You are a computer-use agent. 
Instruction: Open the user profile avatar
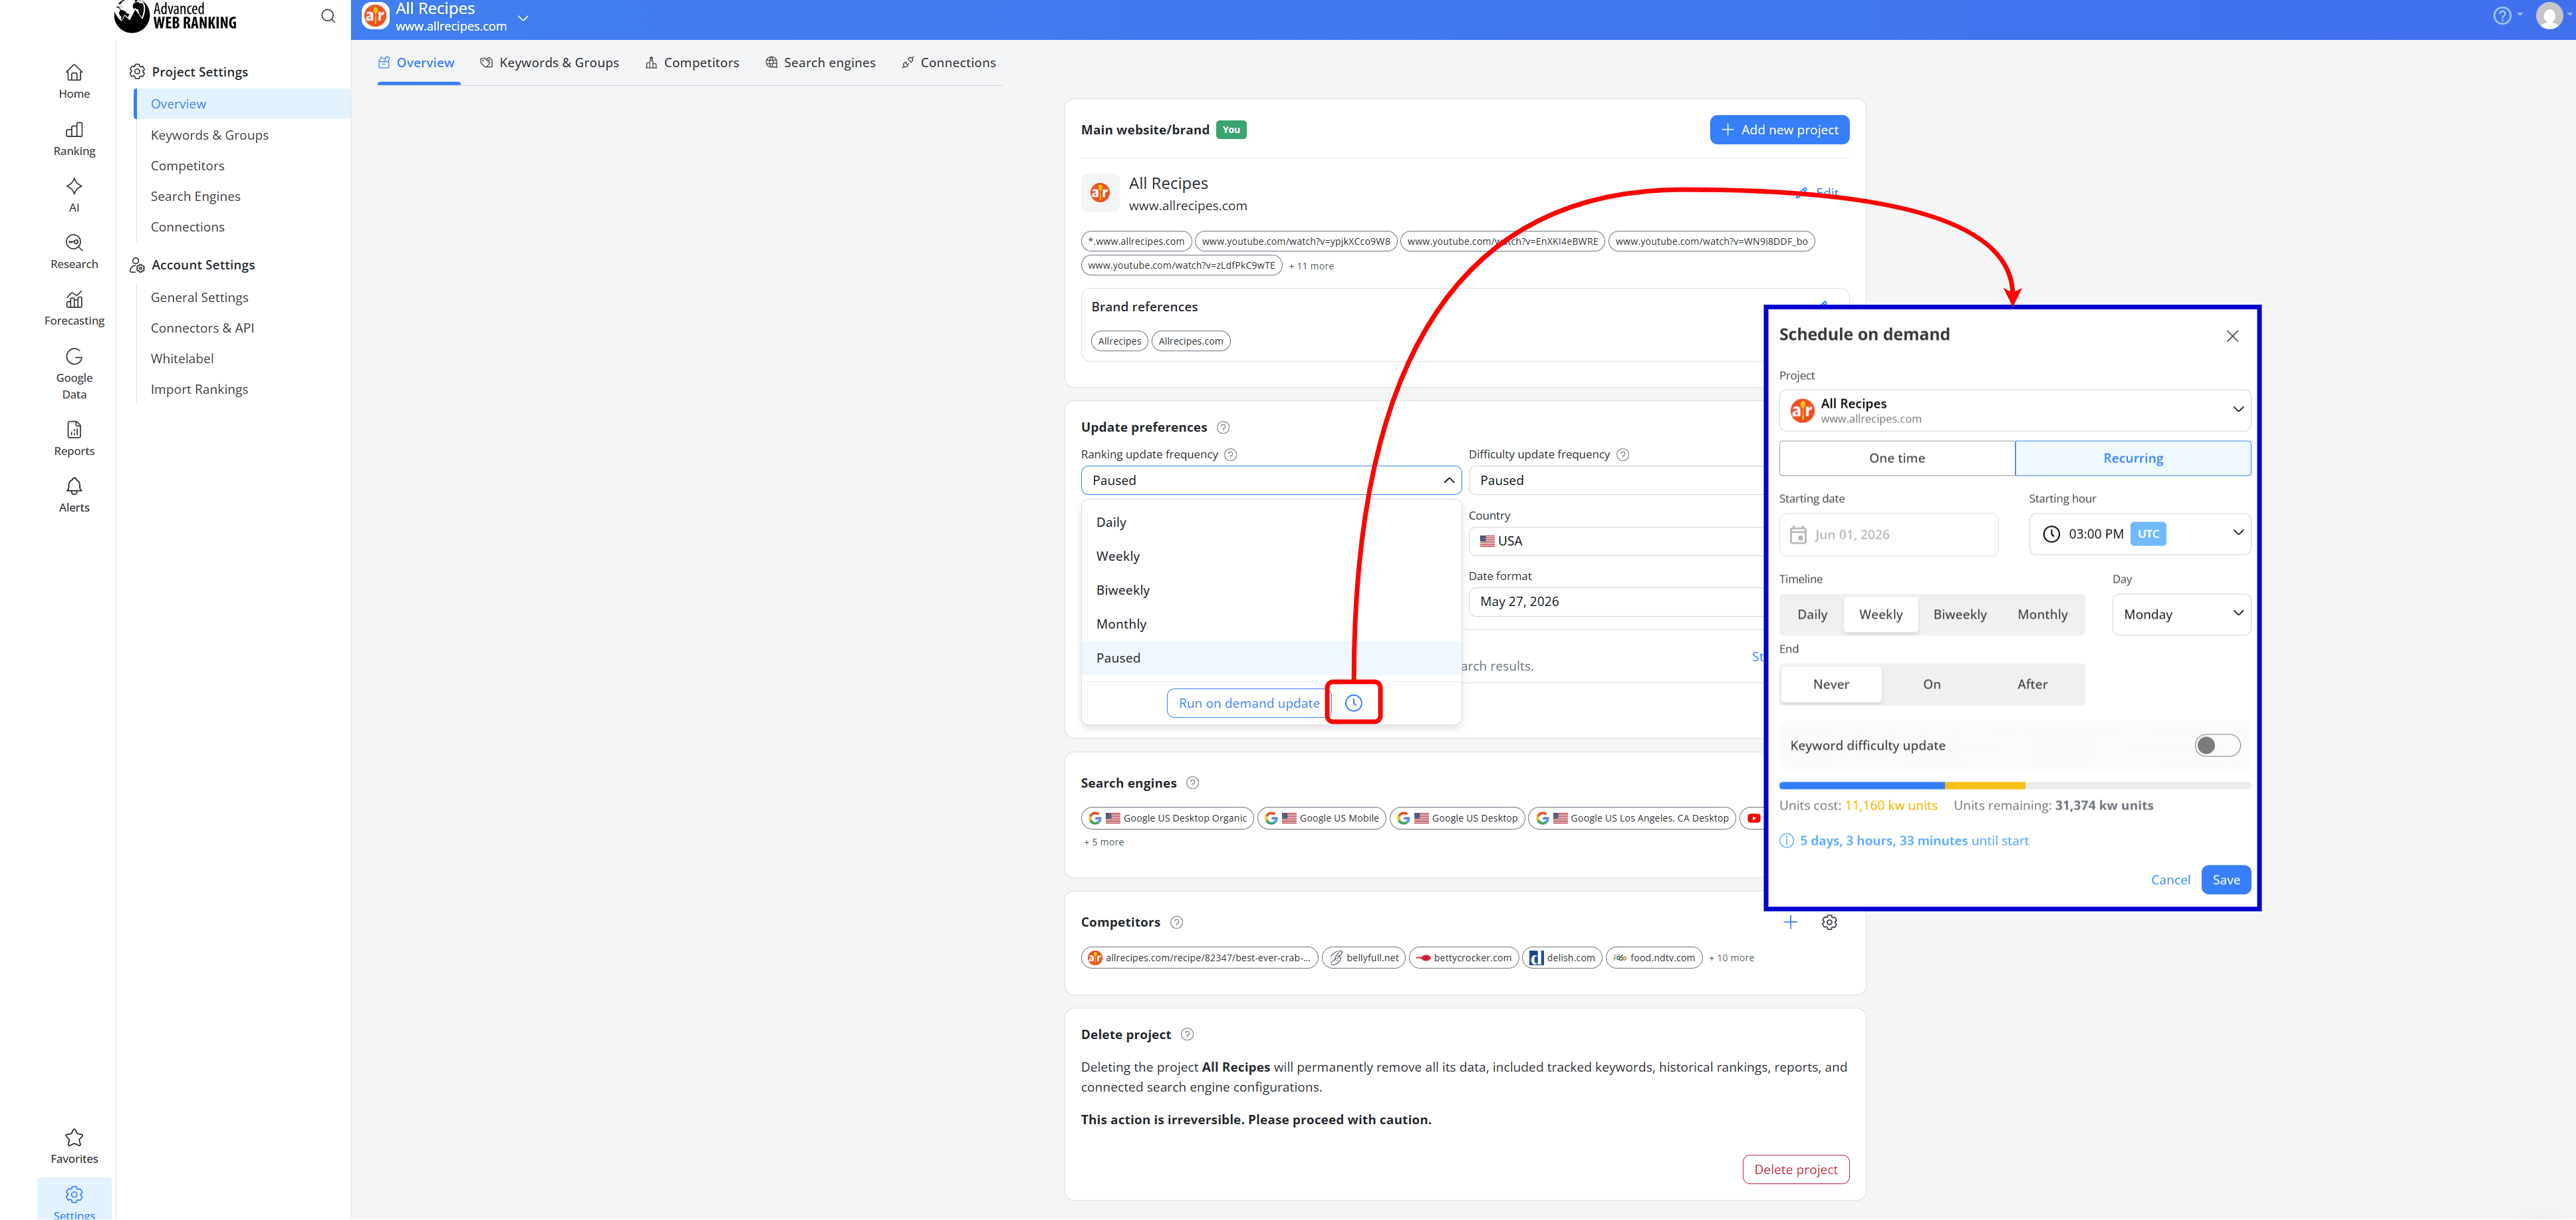[2550, 16]
